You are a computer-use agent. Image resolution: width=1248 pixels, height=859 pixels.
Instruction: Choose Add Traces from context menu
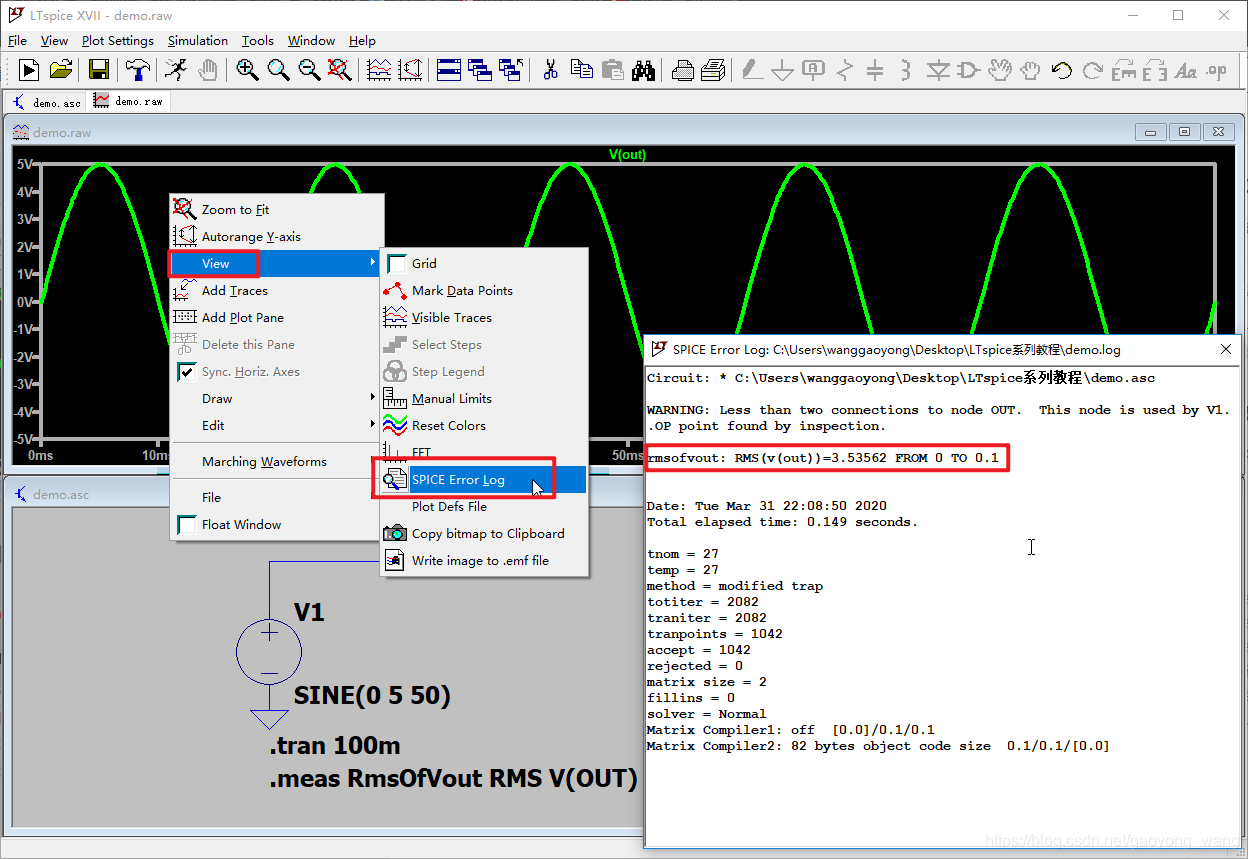tap(277, 290)
